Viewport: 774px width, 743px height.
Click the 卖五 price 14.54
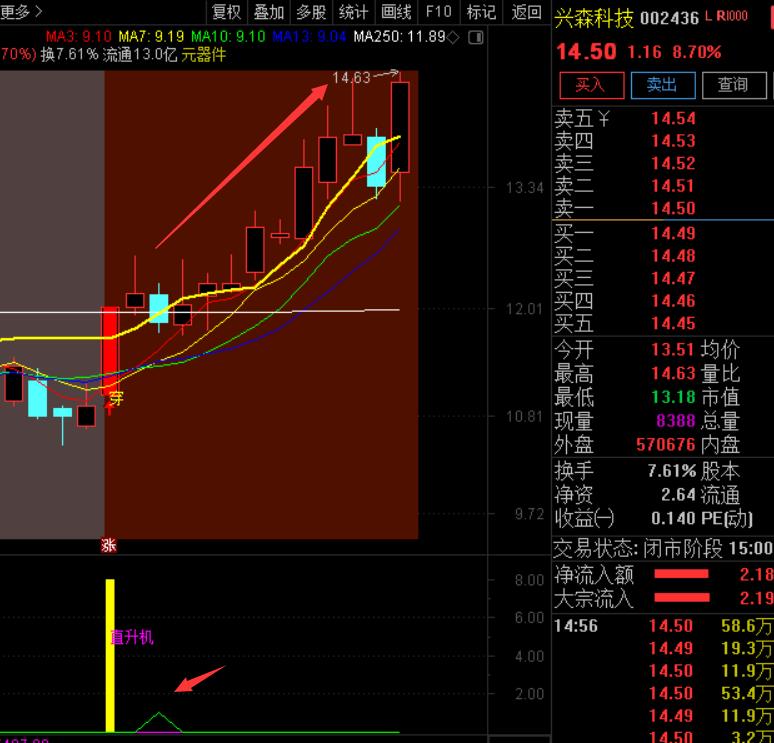point(673,118)
